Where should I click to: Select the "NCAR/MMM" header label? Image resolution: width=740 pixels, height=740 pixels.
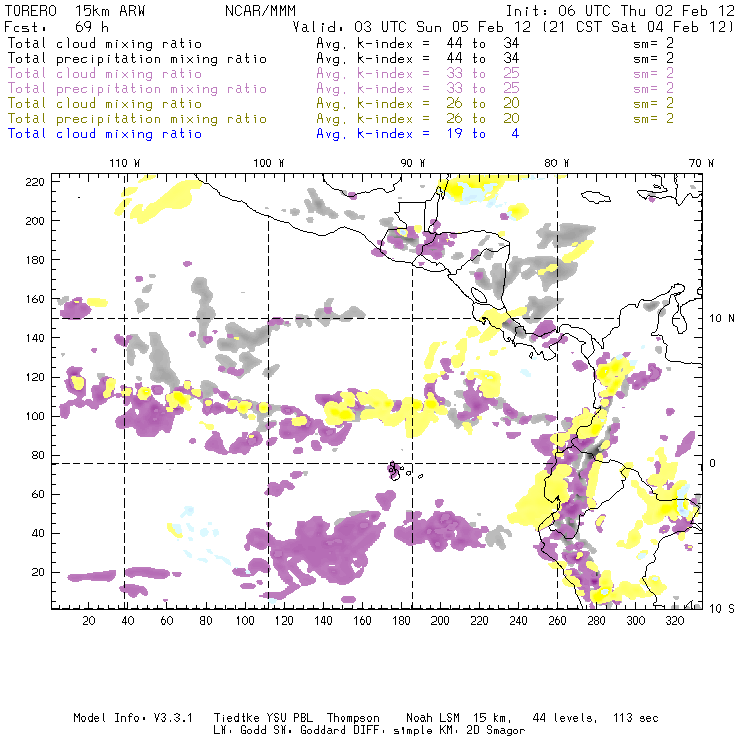coord(261,11)
